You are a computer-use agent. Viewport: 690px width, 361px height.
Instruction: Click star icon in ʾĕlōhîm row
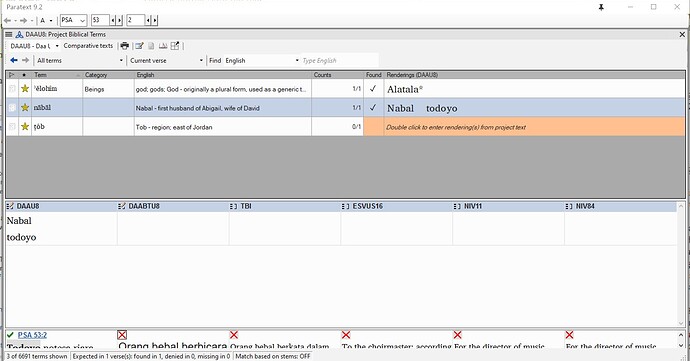(x=25, y=88)
